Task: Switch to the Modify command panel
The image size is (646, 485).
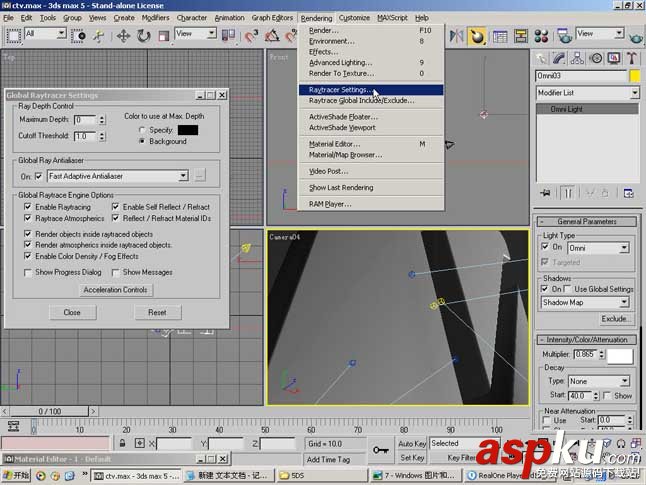Action: pyautogui.click(x=559, y=59)
